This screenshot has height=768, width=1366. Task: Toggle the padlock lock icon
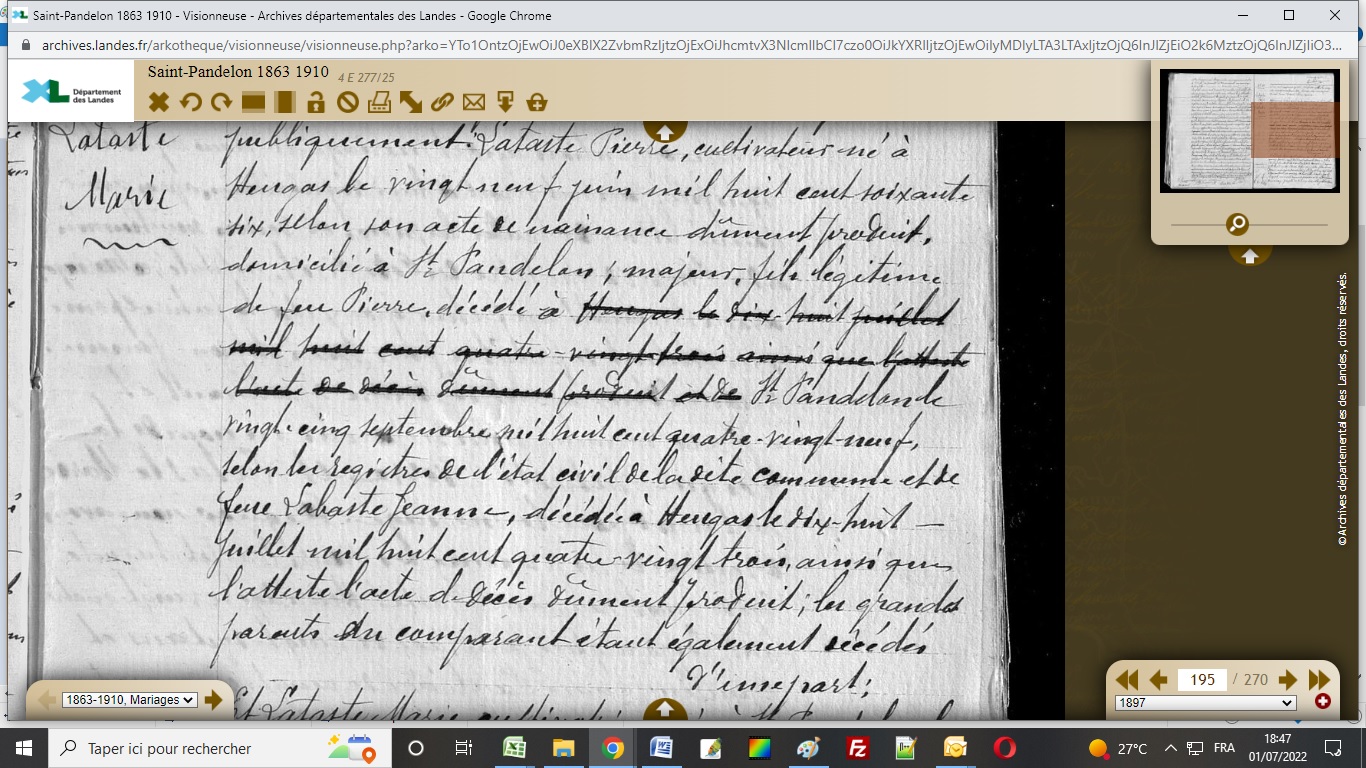316,102
